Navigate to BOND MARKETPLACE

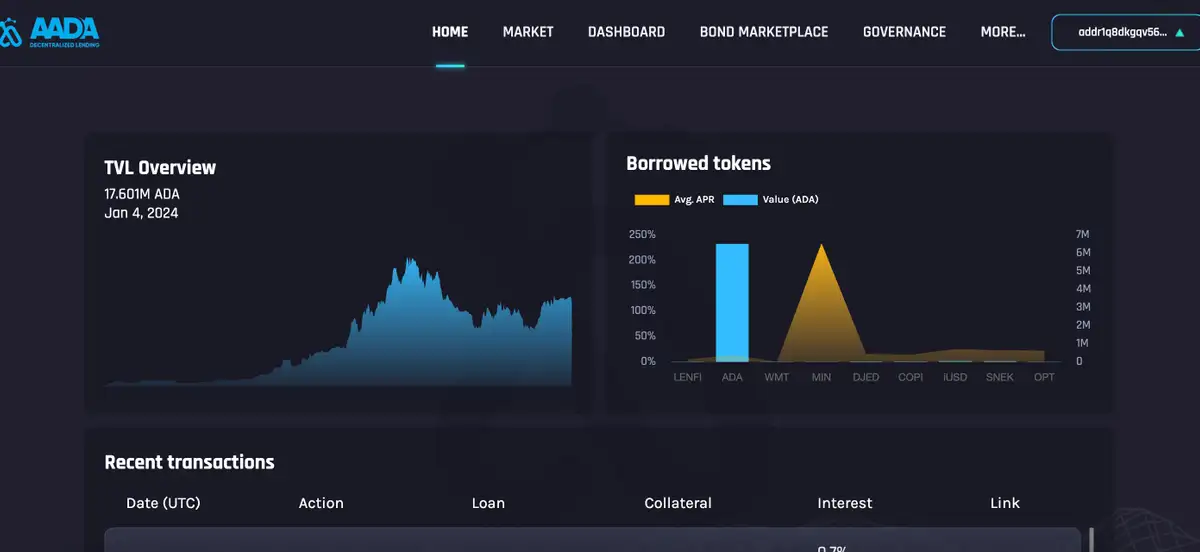click(764, 32)
